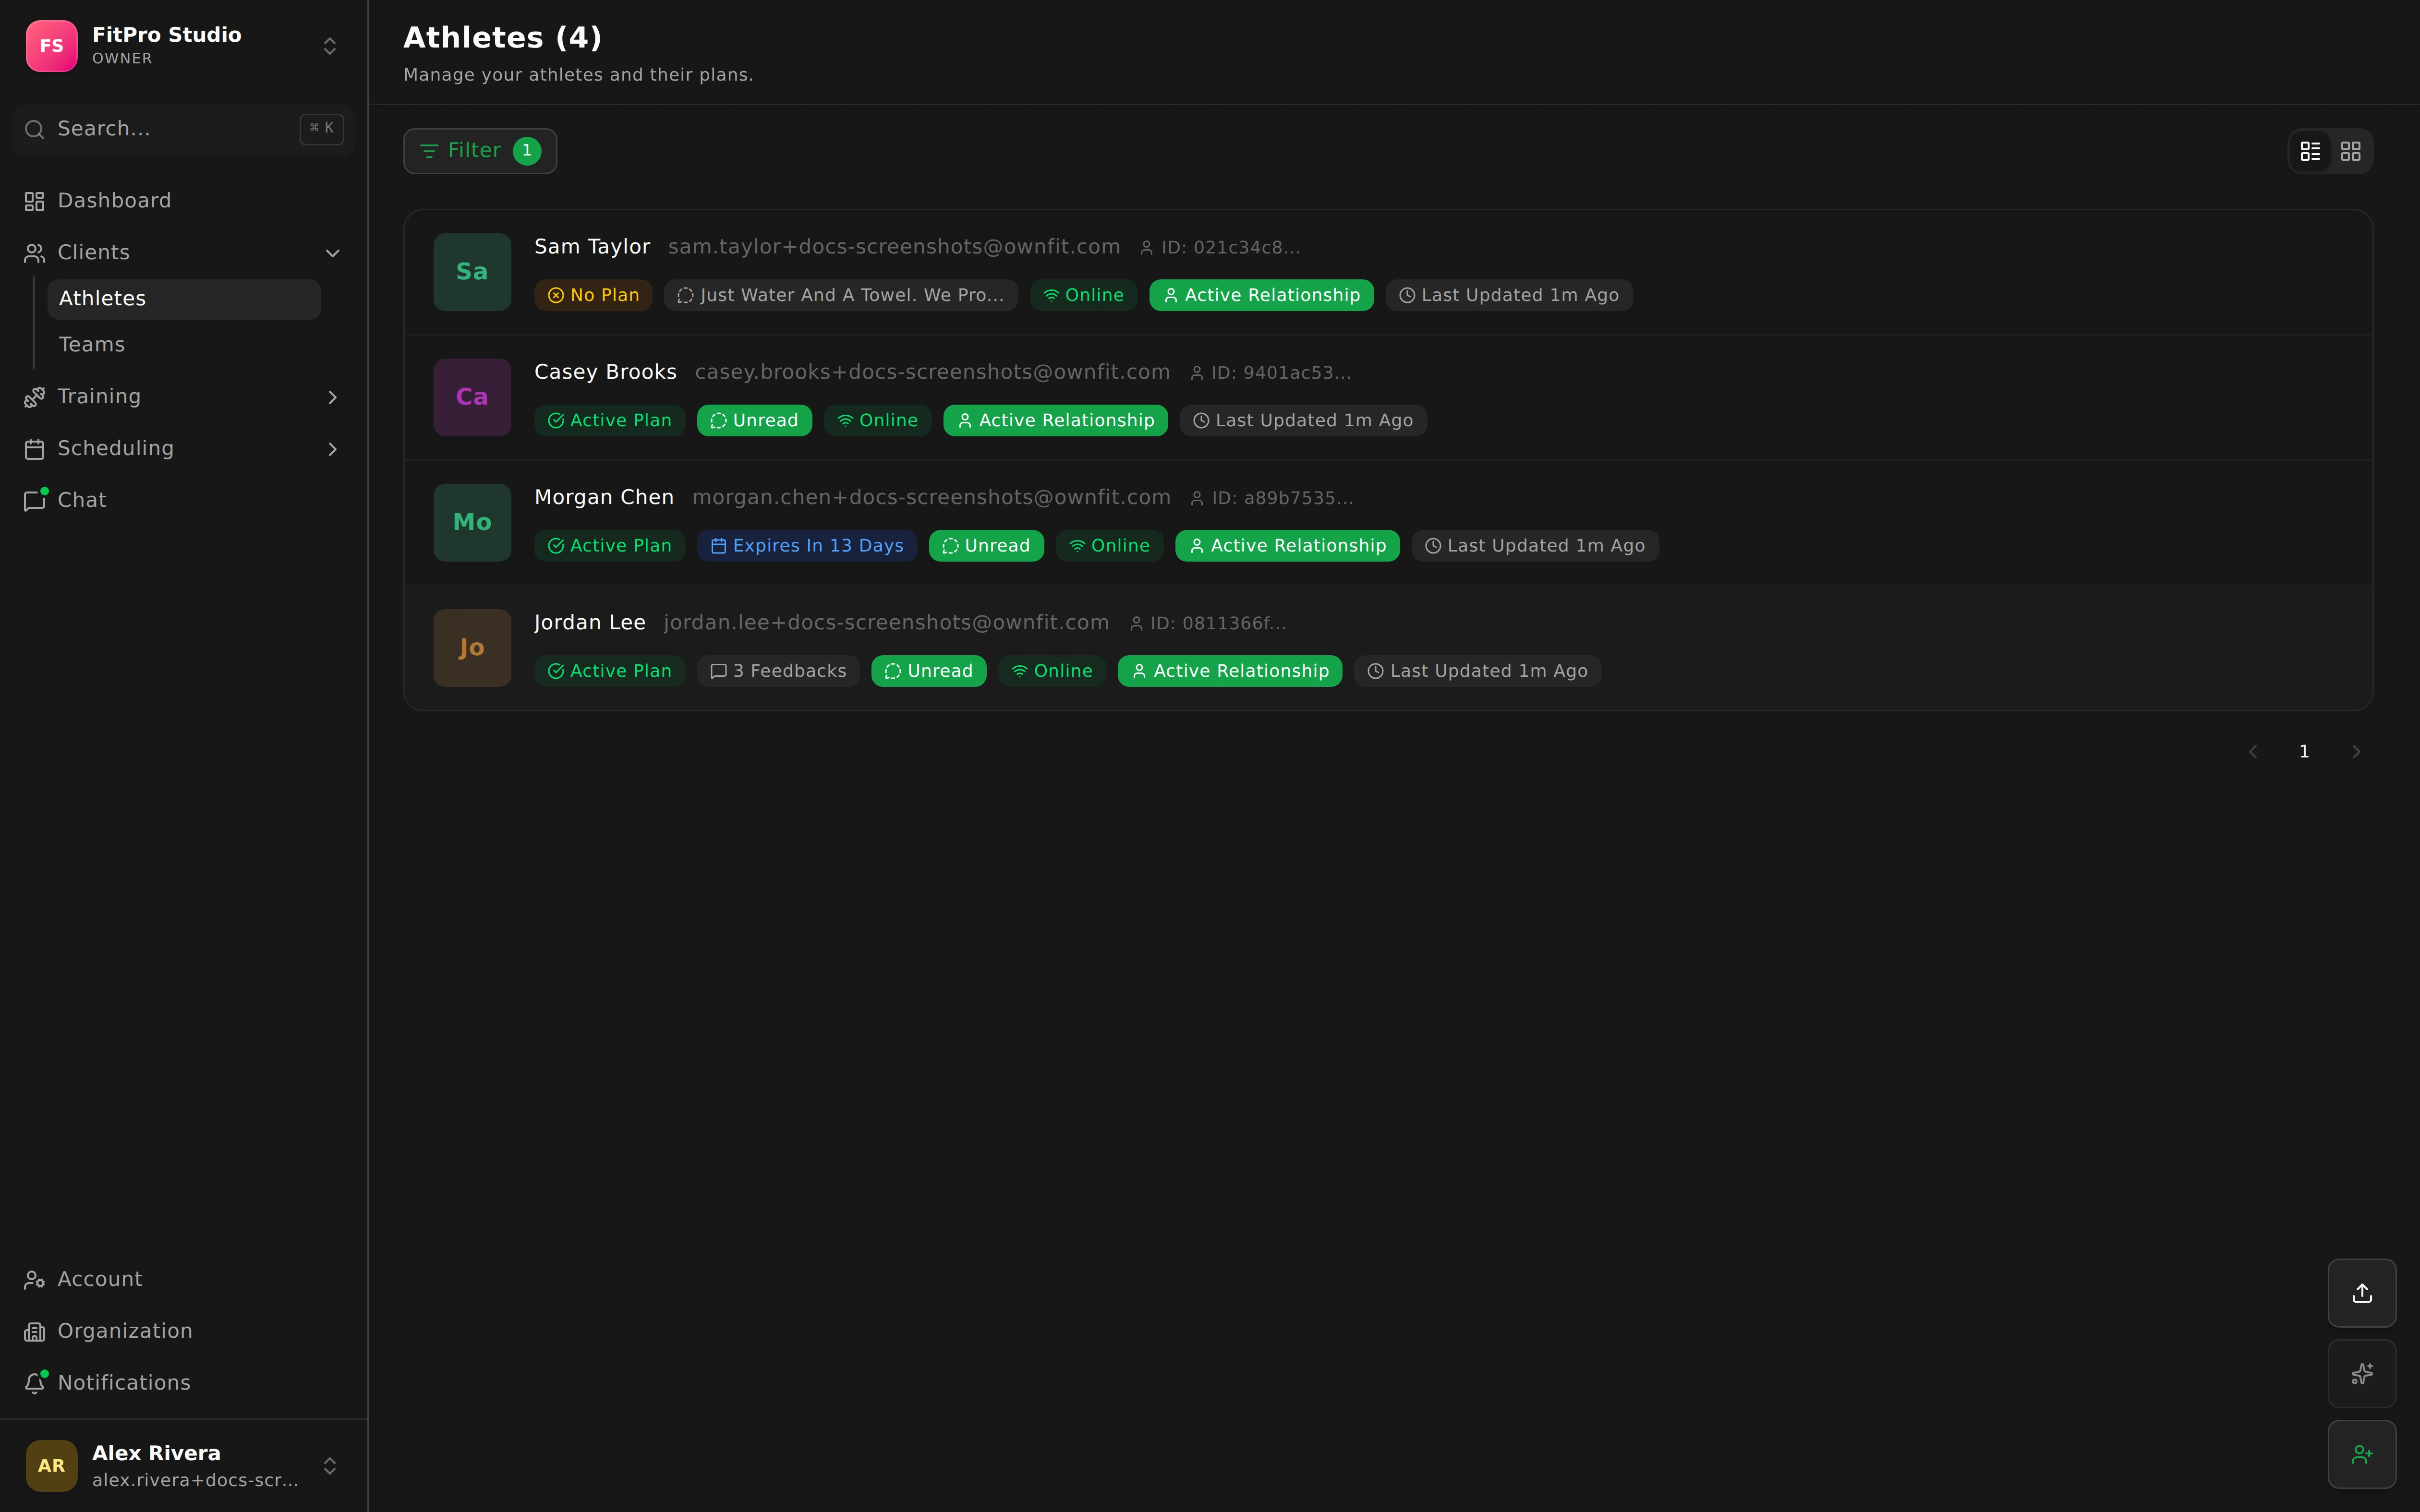
Task: Click the Organization building icon
Action: 35,1332
